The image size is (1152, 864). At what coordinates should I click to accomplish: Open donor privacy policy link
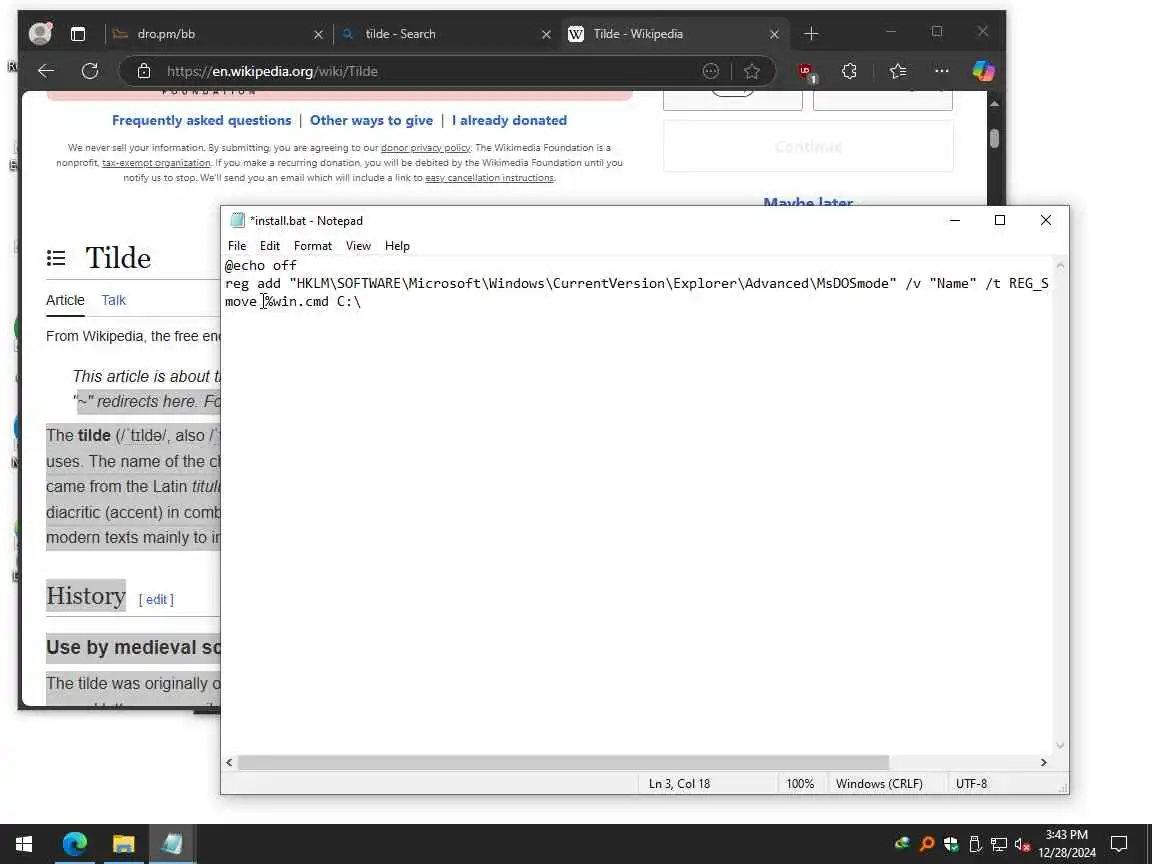coord(425,148)
